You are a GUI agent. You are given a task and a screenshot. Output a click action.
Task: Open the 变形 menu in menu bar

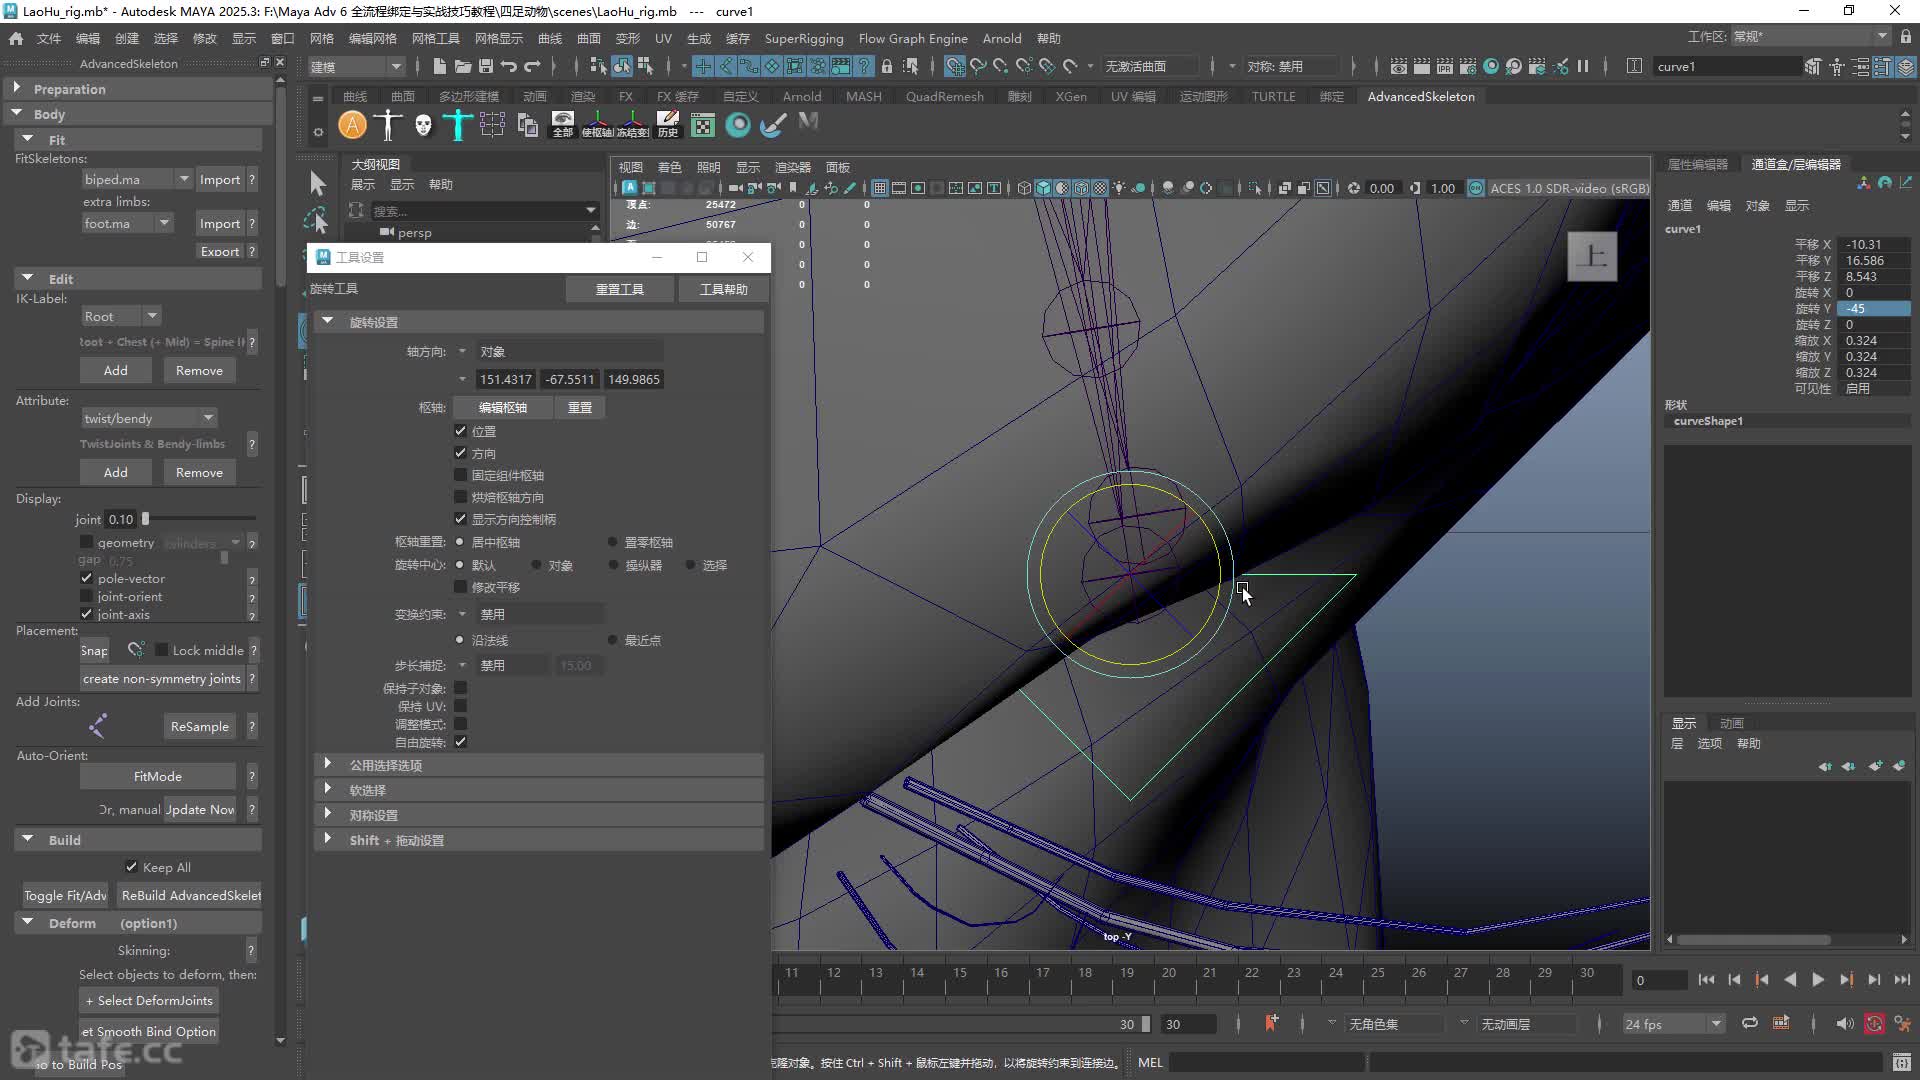627,39
